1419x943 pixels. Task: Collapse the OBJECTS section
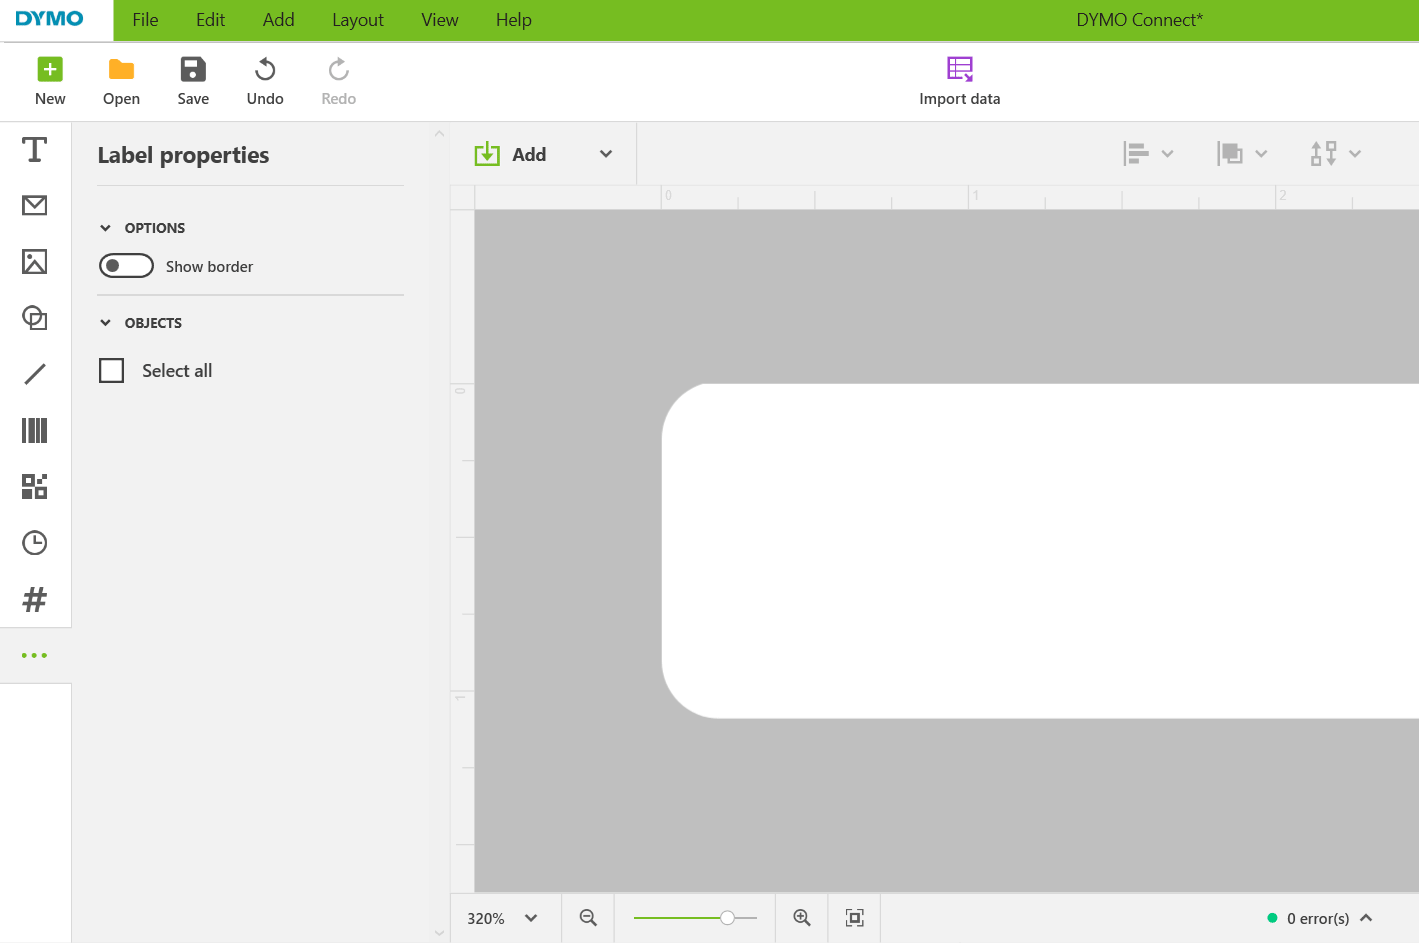[x=106, y=323]
